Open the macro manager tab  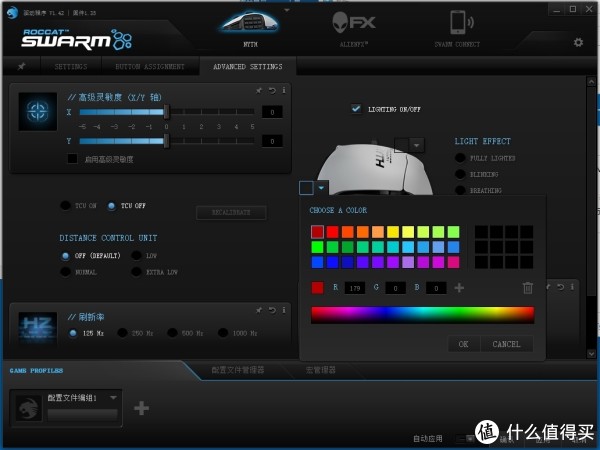pos(321,370)
